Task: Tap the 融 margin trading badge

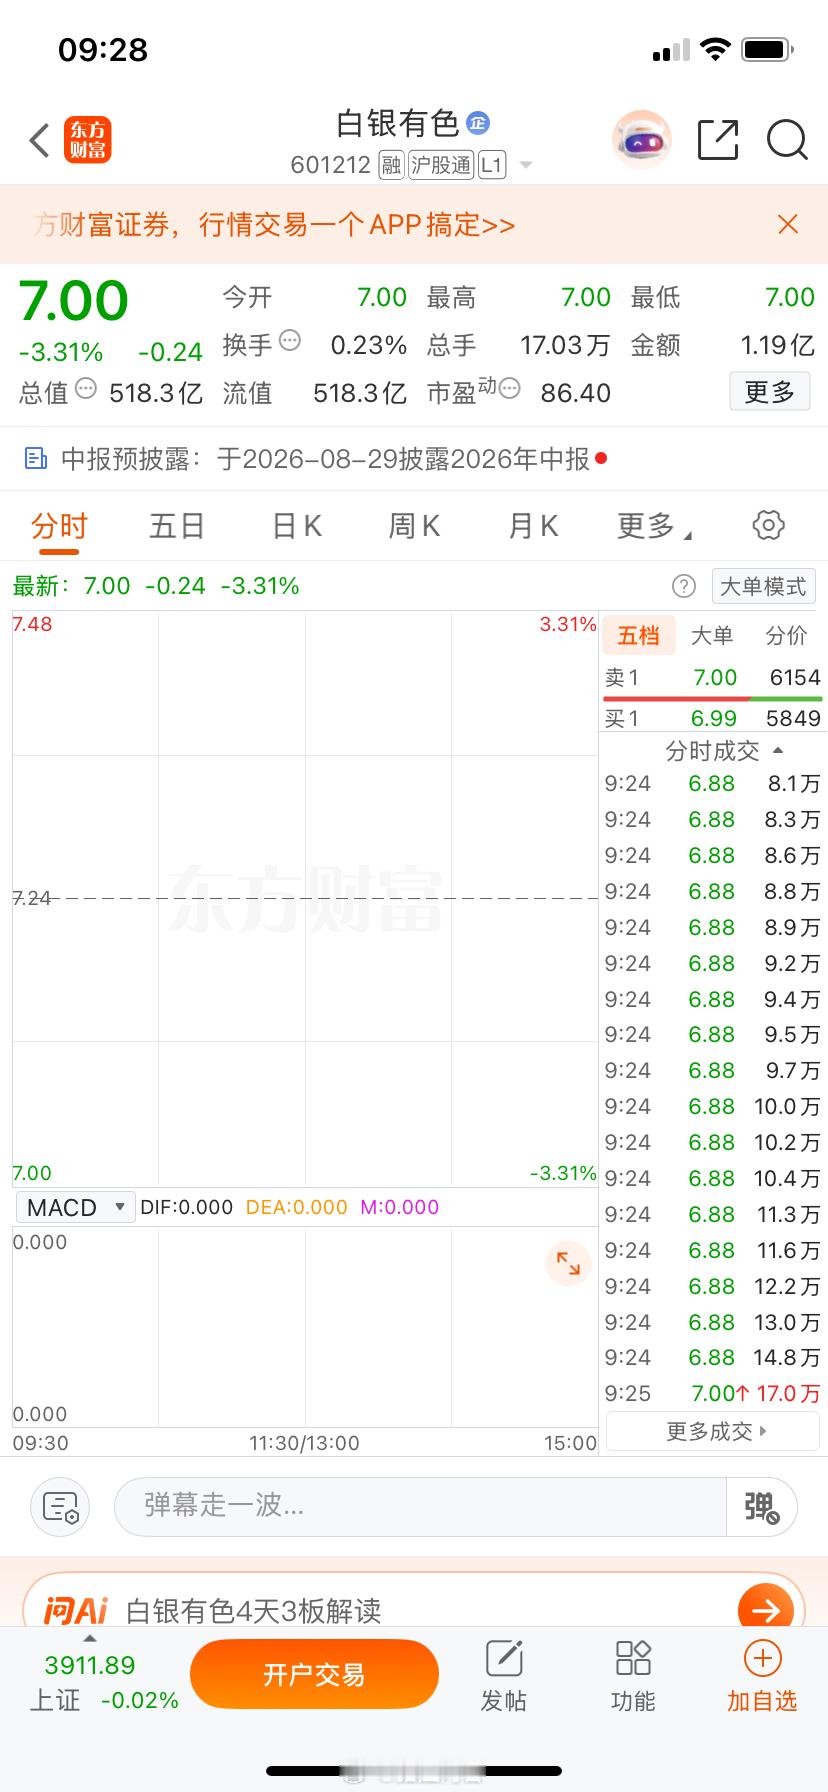Action: 391,165
